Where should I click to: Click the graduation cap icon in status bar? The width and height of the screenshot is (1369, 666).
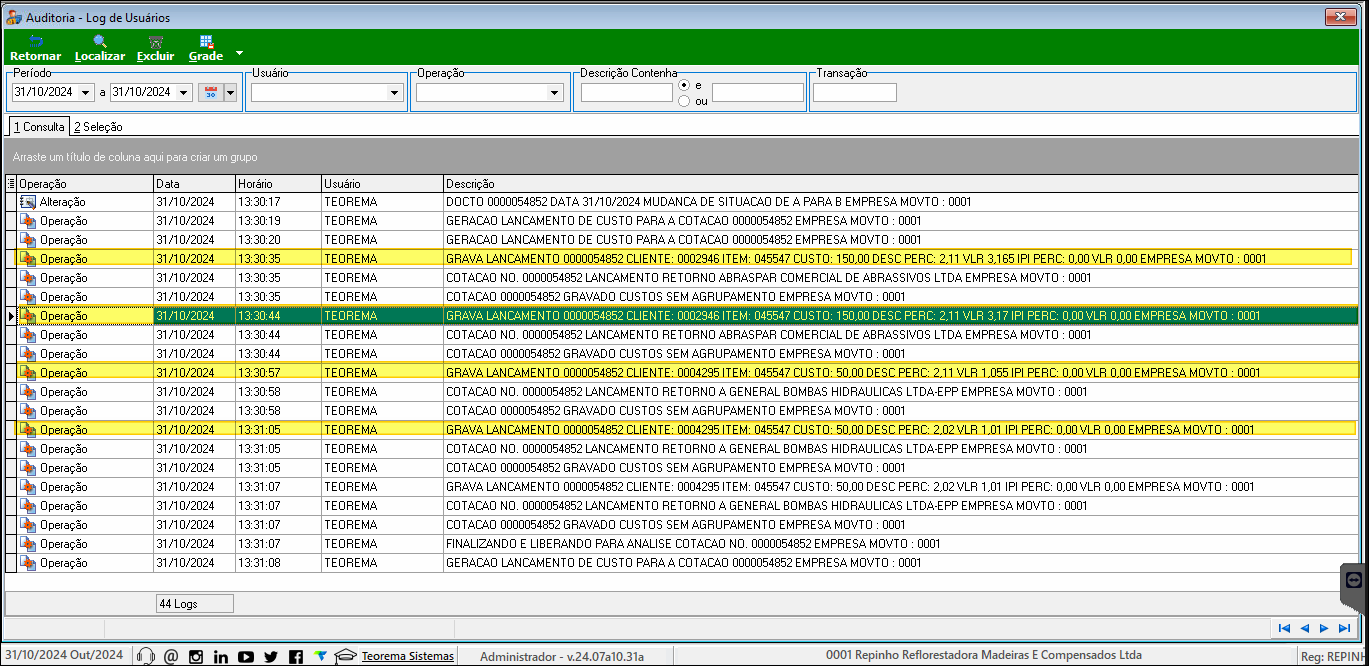[345, 656]
